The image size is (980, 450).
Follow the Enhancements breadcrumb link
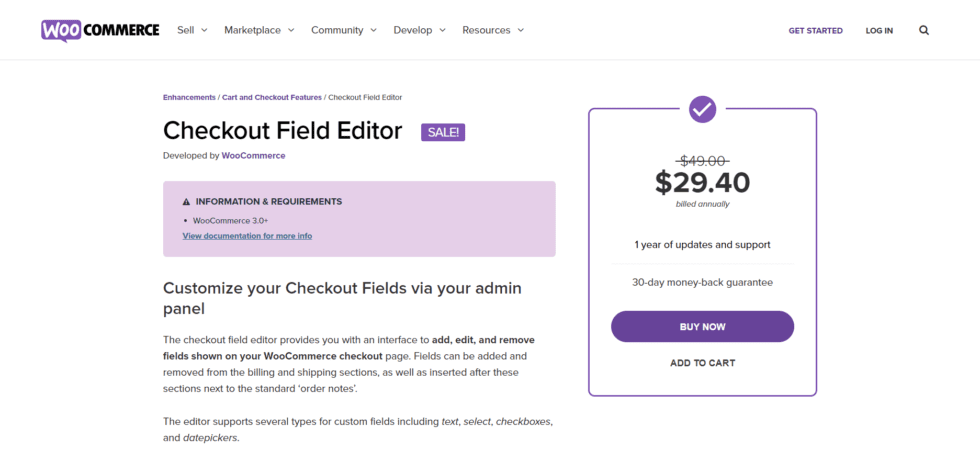click(x=189, y=98)
